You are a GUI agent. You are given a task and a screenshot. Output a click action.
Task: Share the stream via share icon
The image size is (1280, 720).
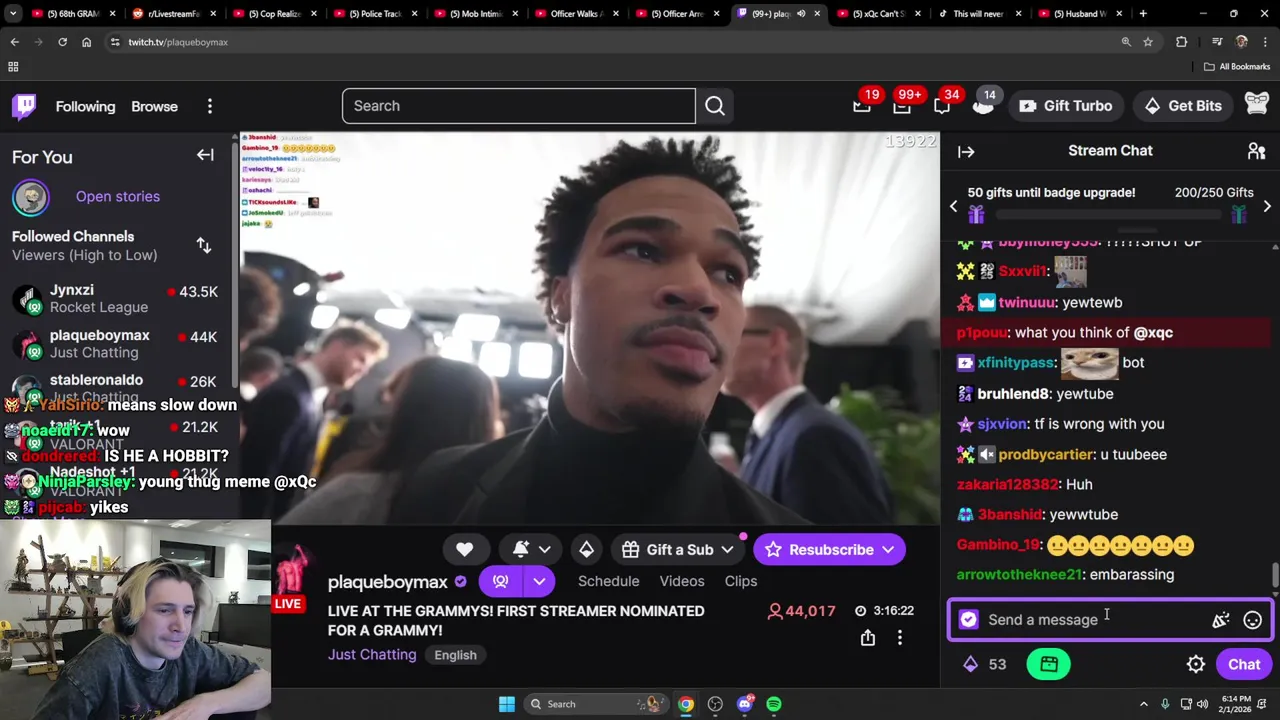click(x=868, y=637)
